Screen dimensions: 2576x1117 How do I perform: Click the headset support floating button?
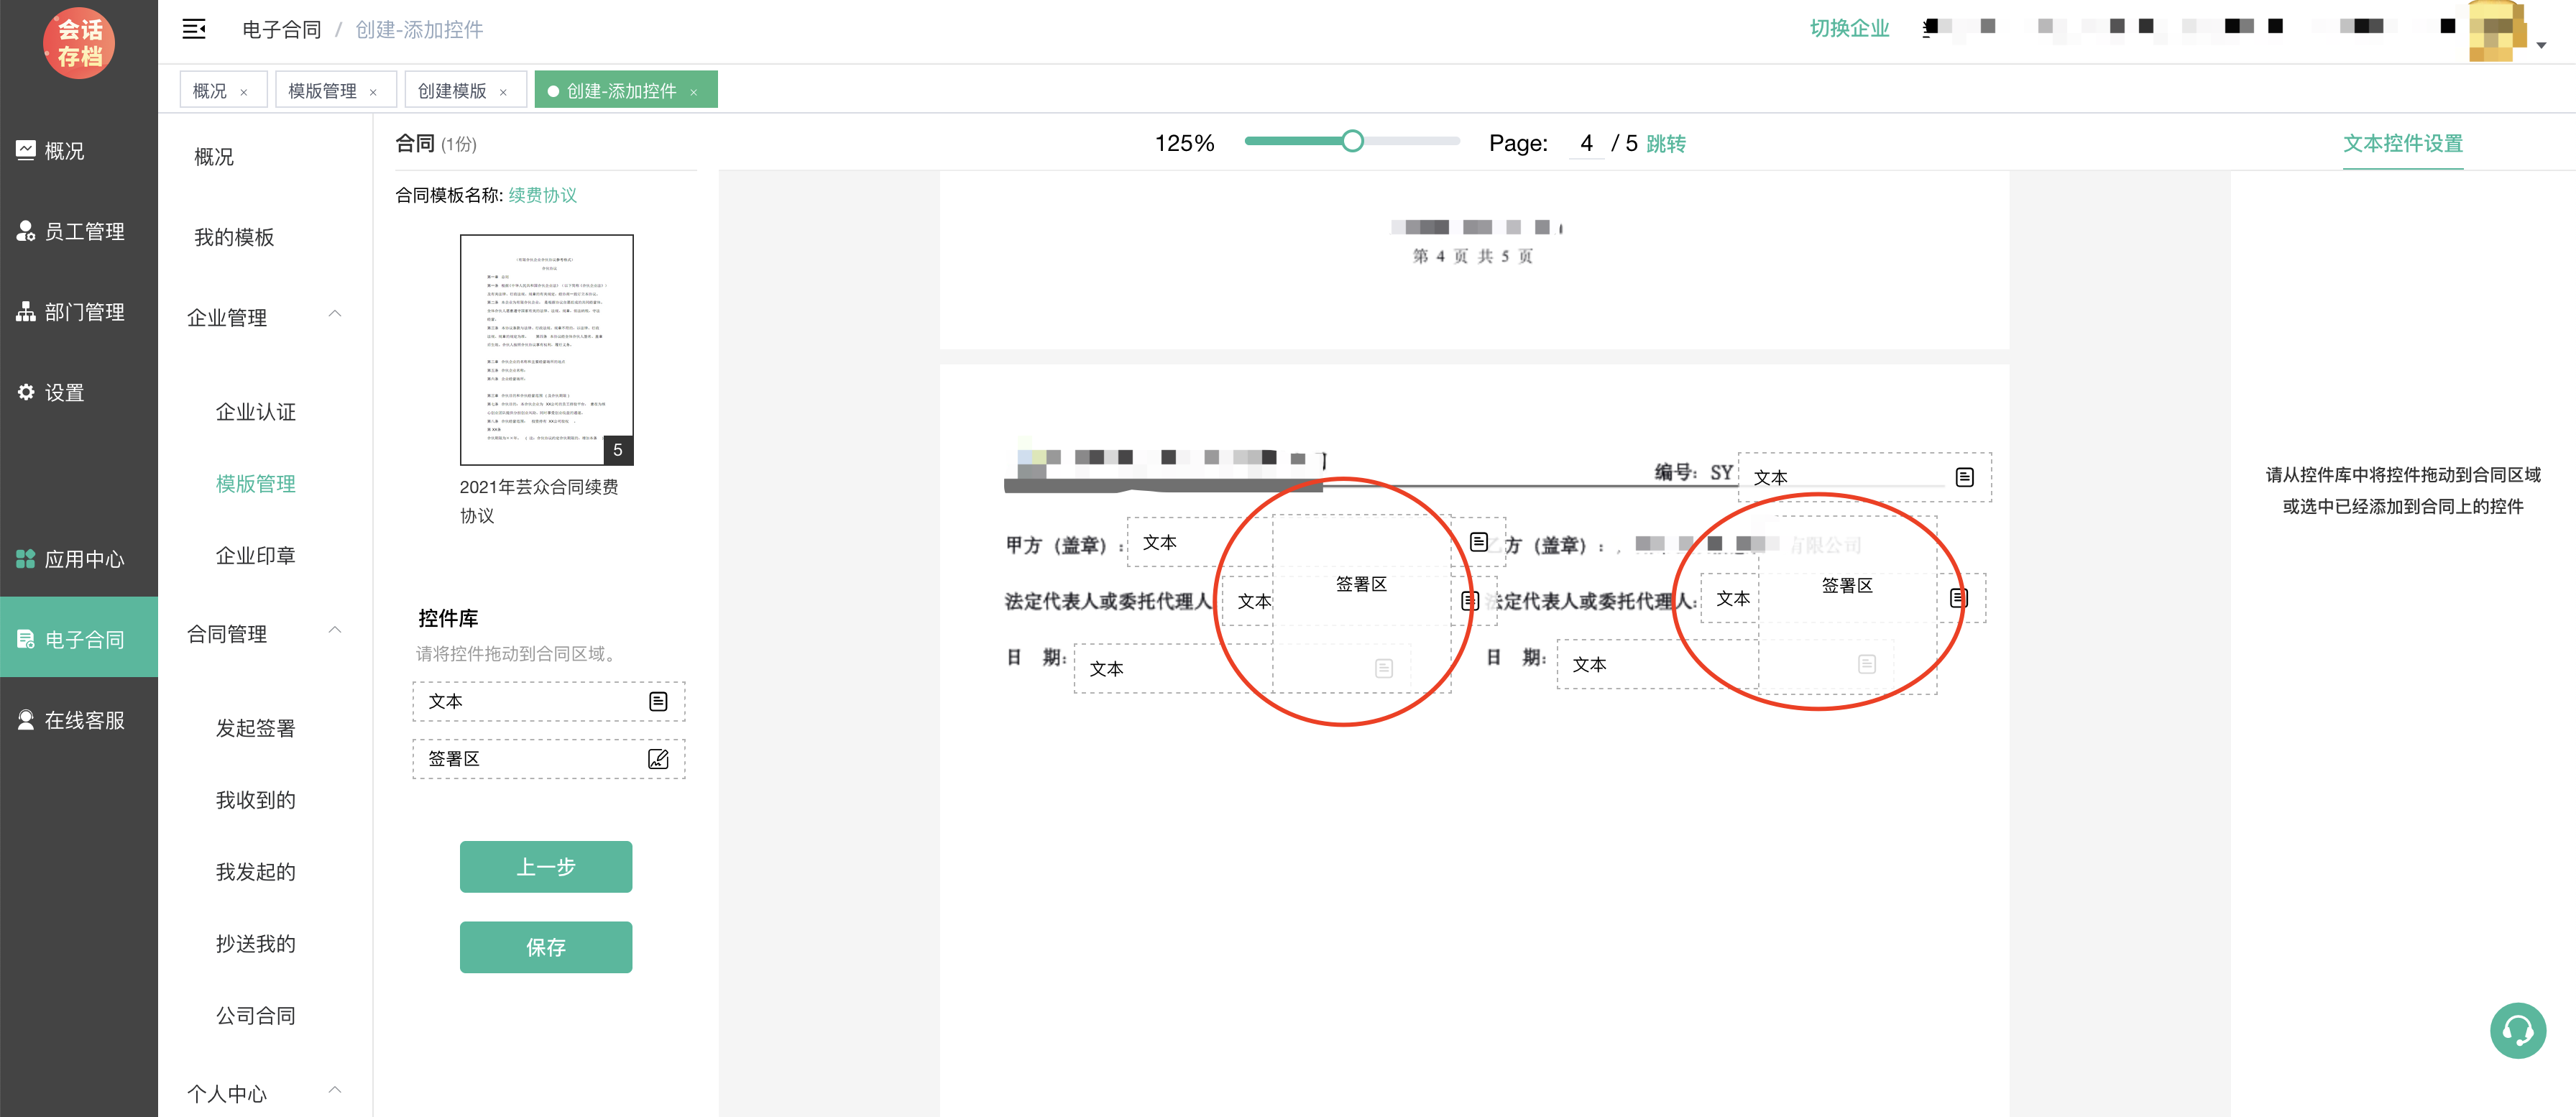[2517, 1030]
